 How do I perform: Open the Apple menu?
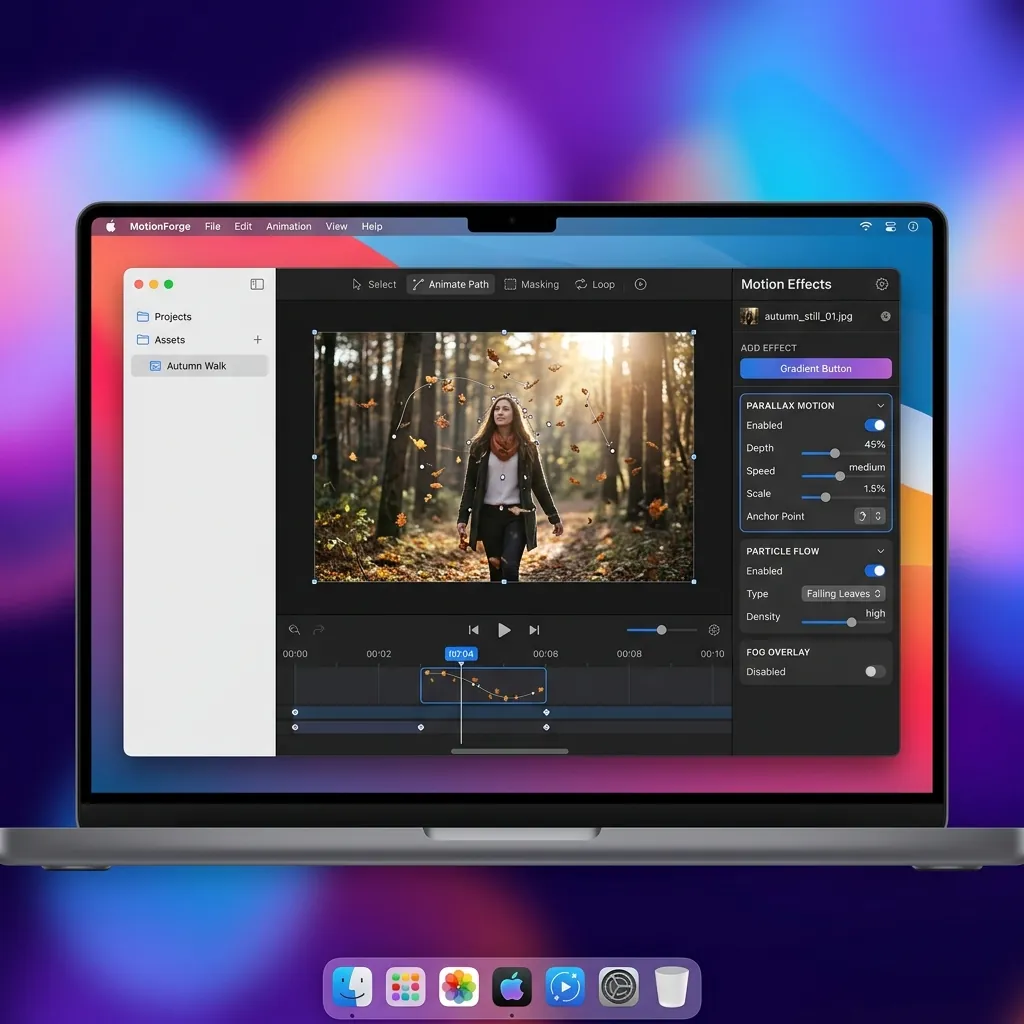[110, 227]
